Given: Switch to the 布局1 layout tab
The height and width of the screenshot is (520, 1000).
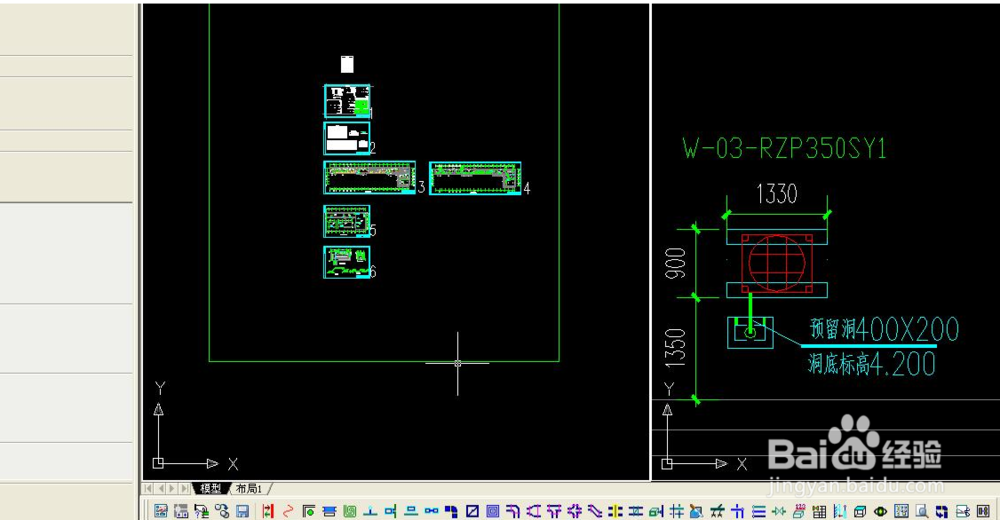Looking at the screenshot, I should point(249,488).
